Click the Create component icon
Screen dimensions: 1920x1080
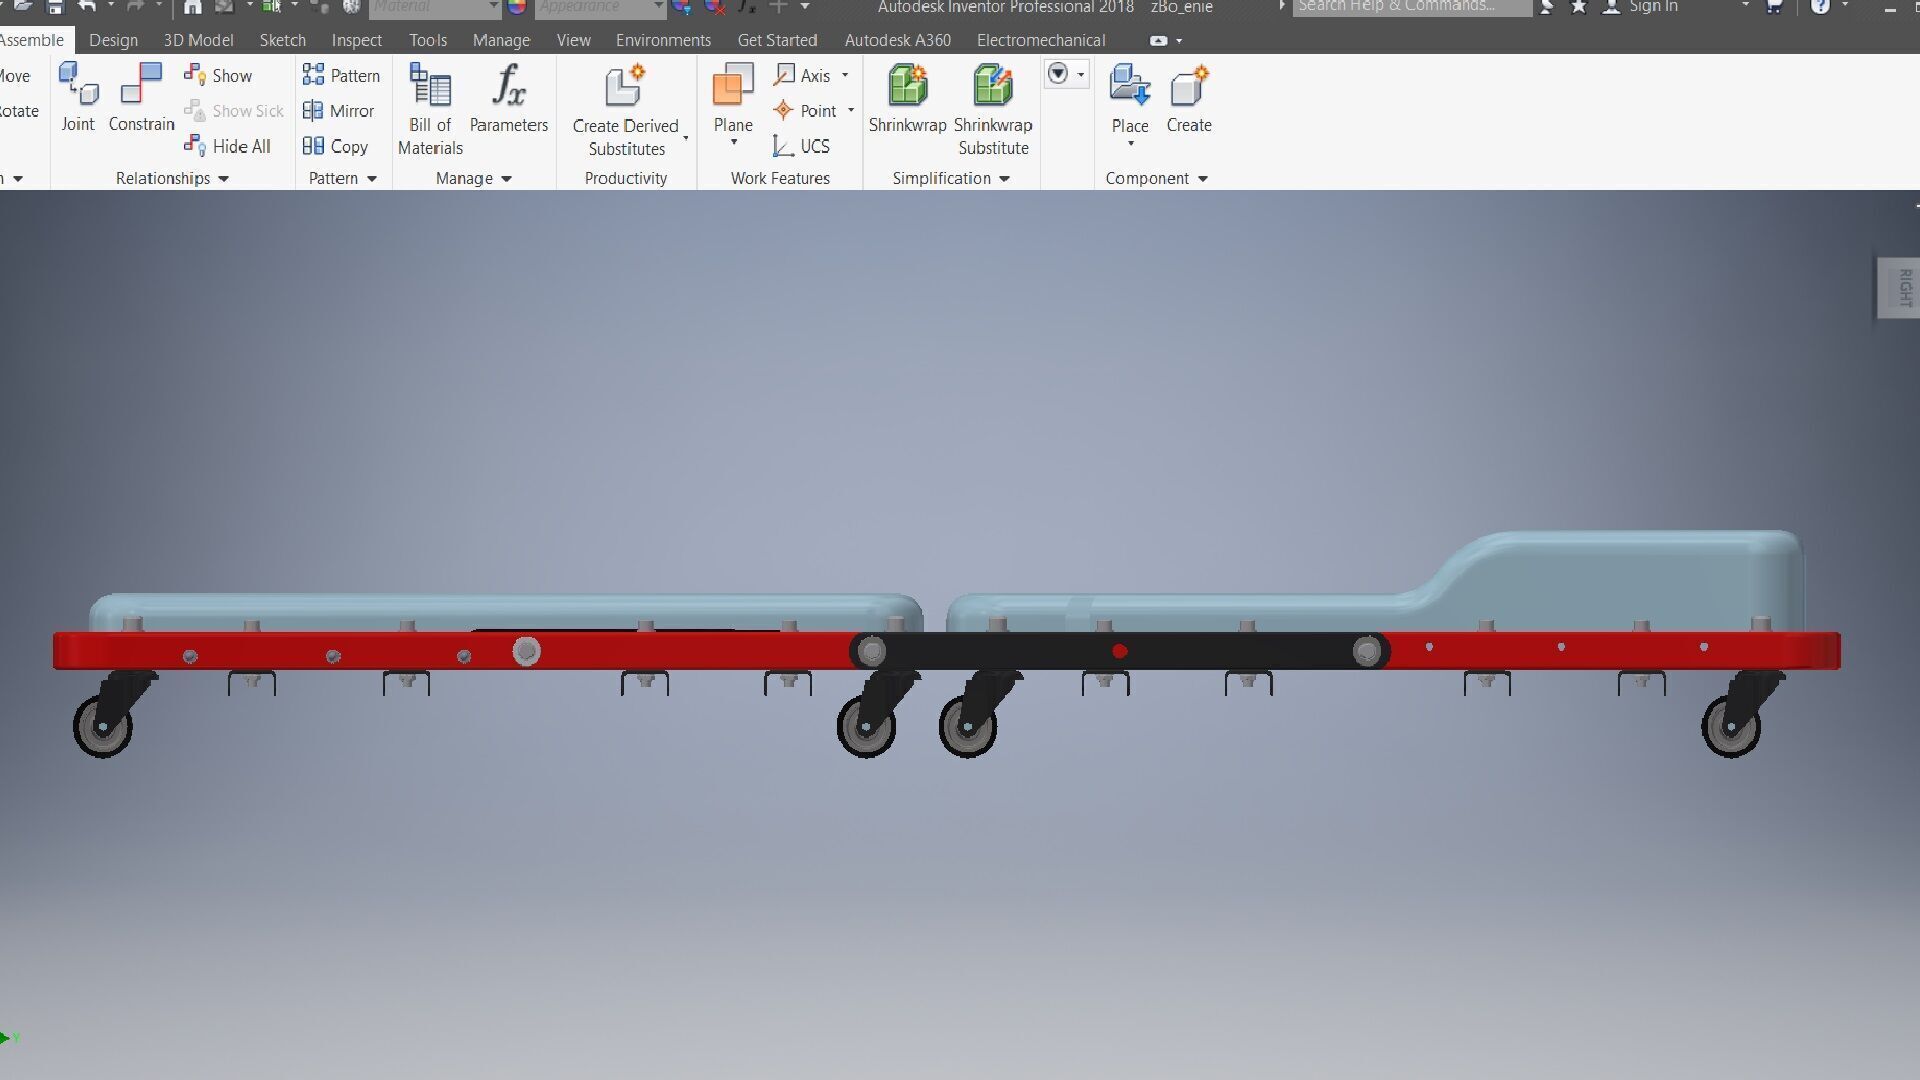pos(1188,88)
